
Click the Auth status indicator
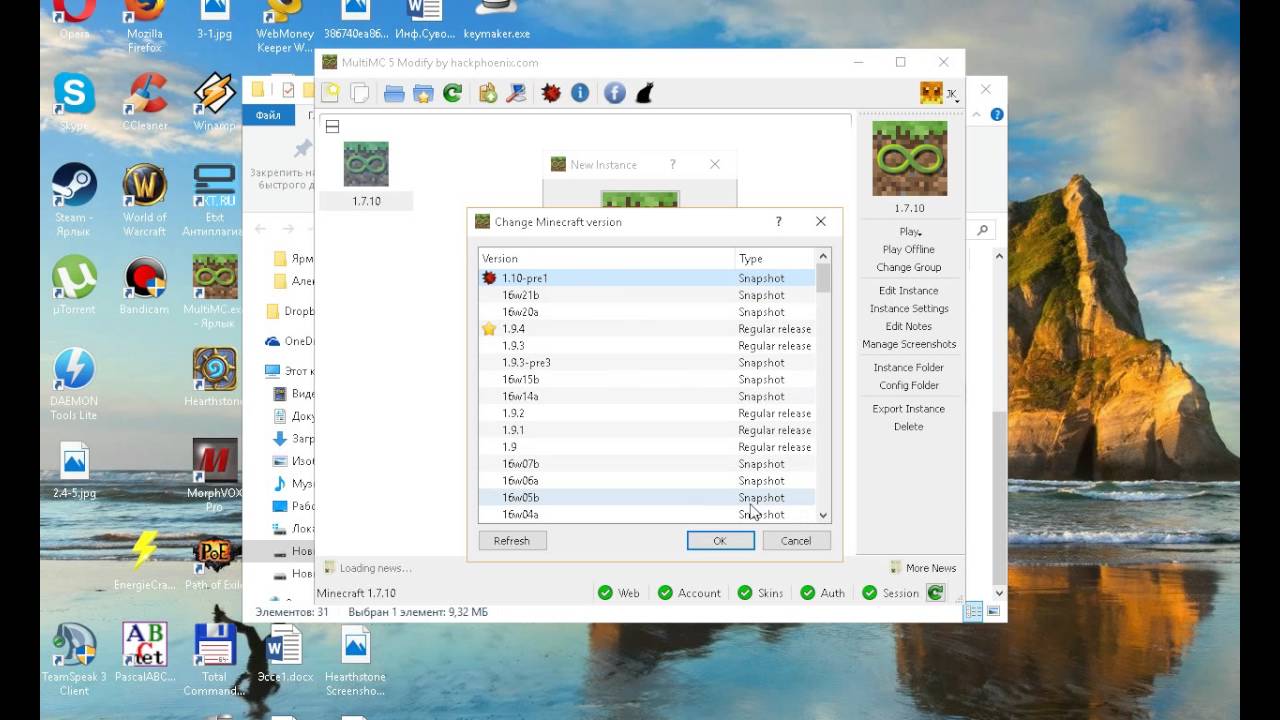(823, 593)
